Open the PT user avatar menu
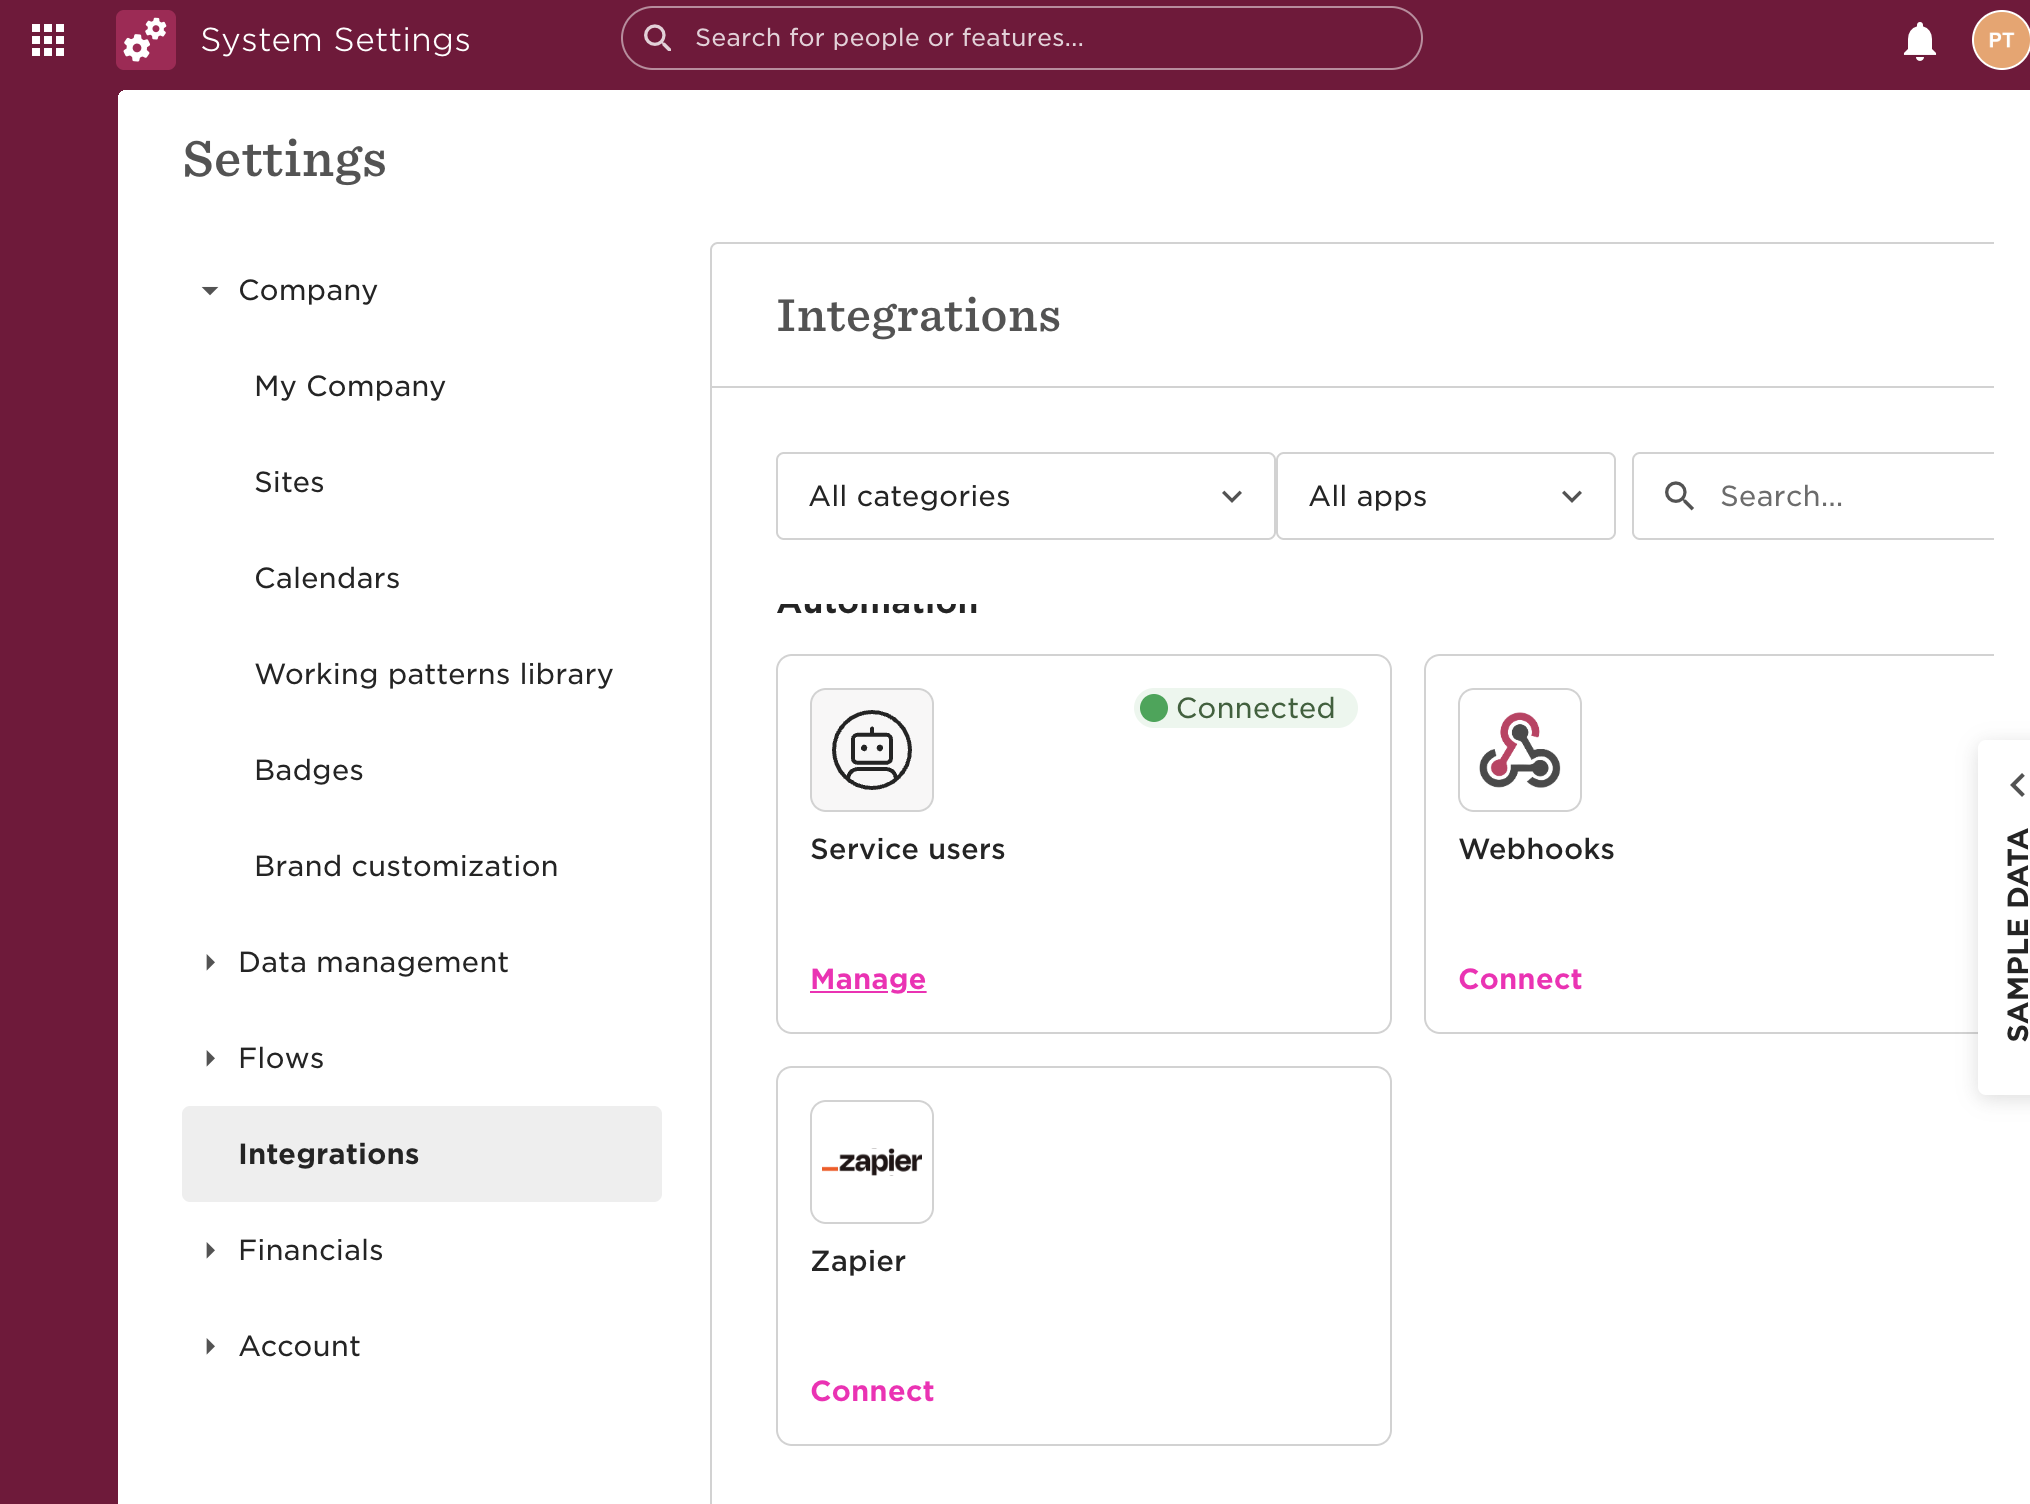This screenshot has width=2030, height=1504. click(1999, 40)
